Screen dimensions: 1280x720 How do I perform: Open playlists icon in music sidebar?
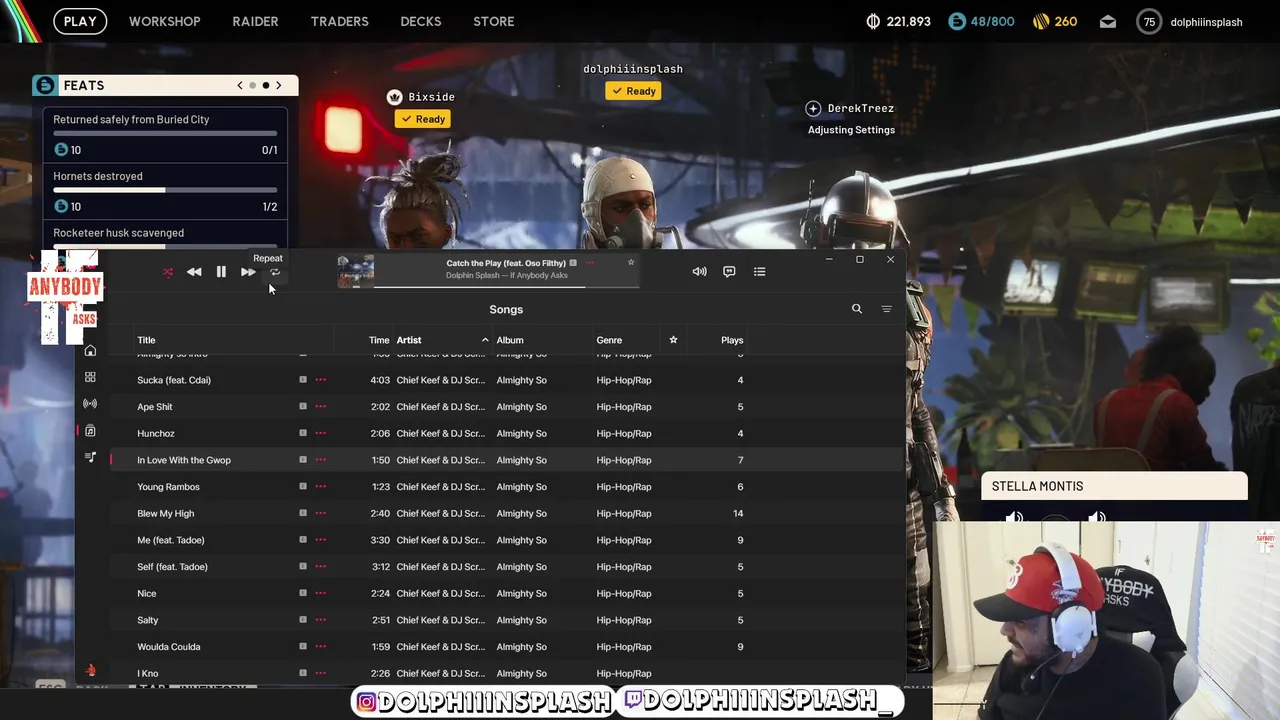coord(90,457)
